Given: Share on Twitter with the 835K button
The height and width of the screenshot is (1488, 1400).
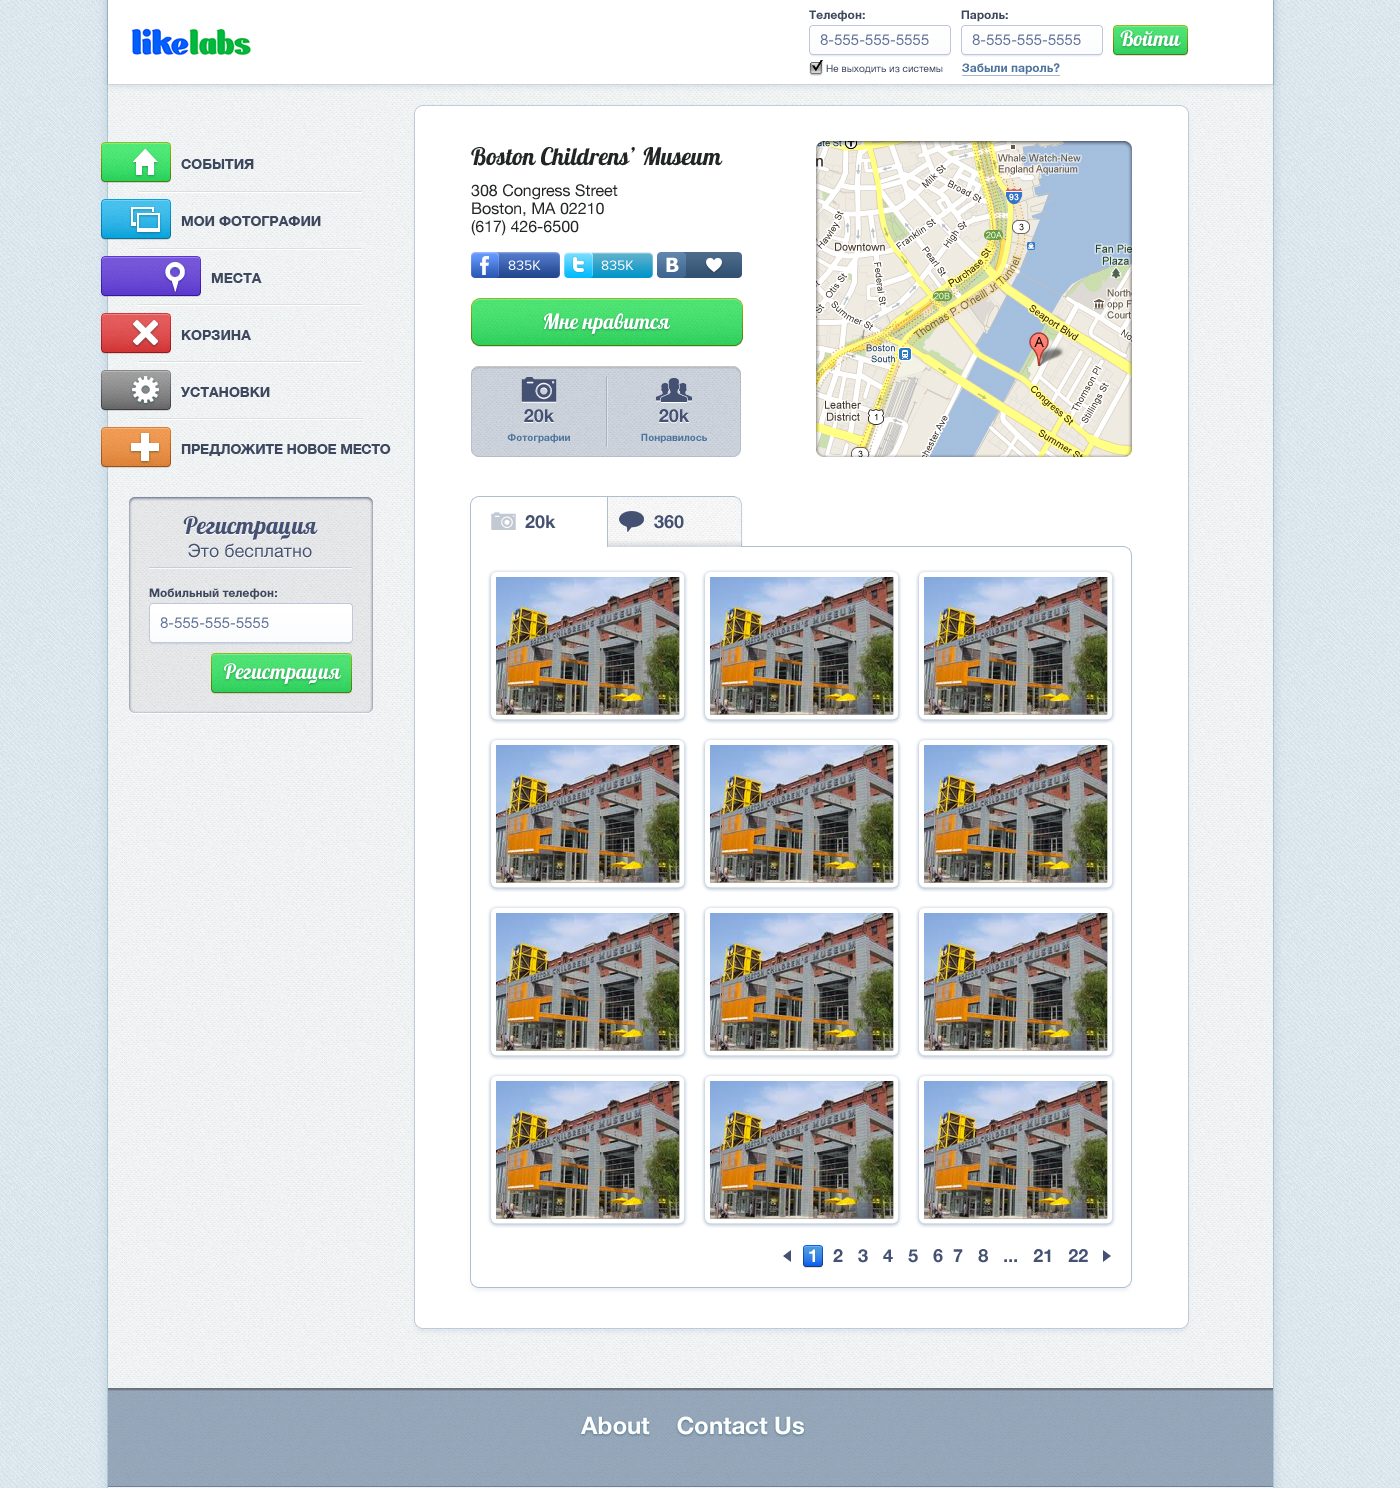Looking at the screenshot, I should point(608,265).
